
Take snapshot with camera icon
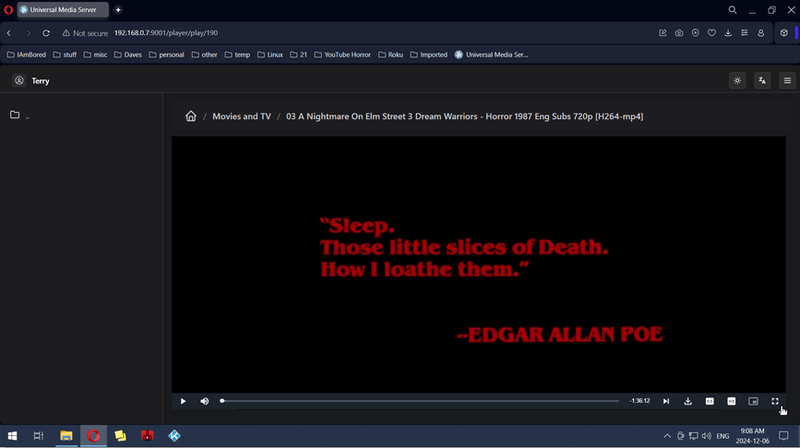click(679, 33)
